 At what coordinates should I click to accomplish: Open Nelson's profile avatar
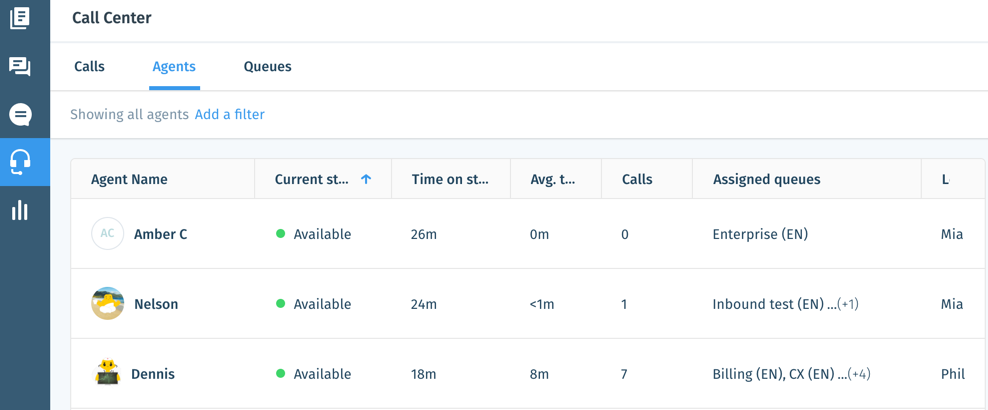(108, 304)
